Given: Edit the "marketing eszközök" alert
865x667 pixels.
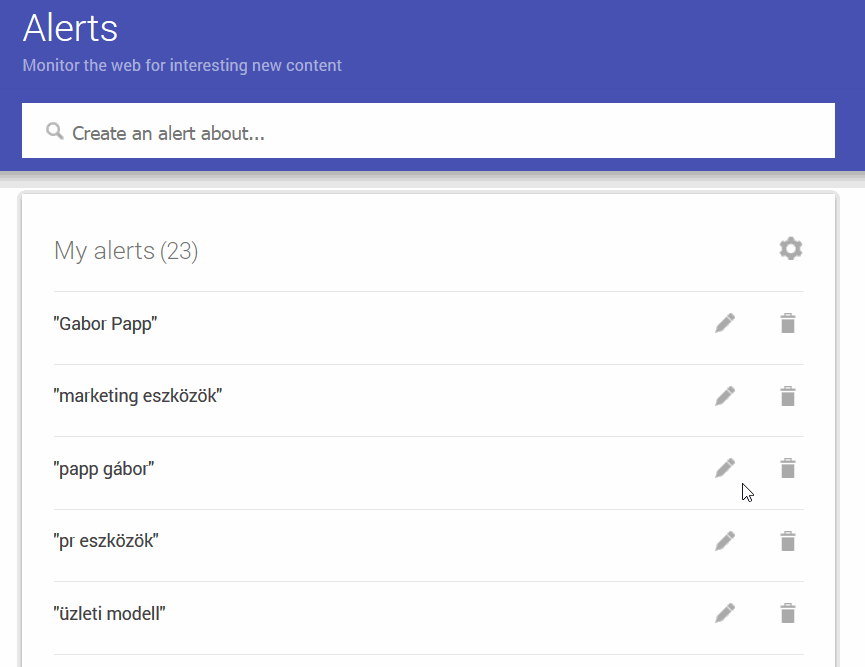Looking at the screenshot, I should [725, 396].
